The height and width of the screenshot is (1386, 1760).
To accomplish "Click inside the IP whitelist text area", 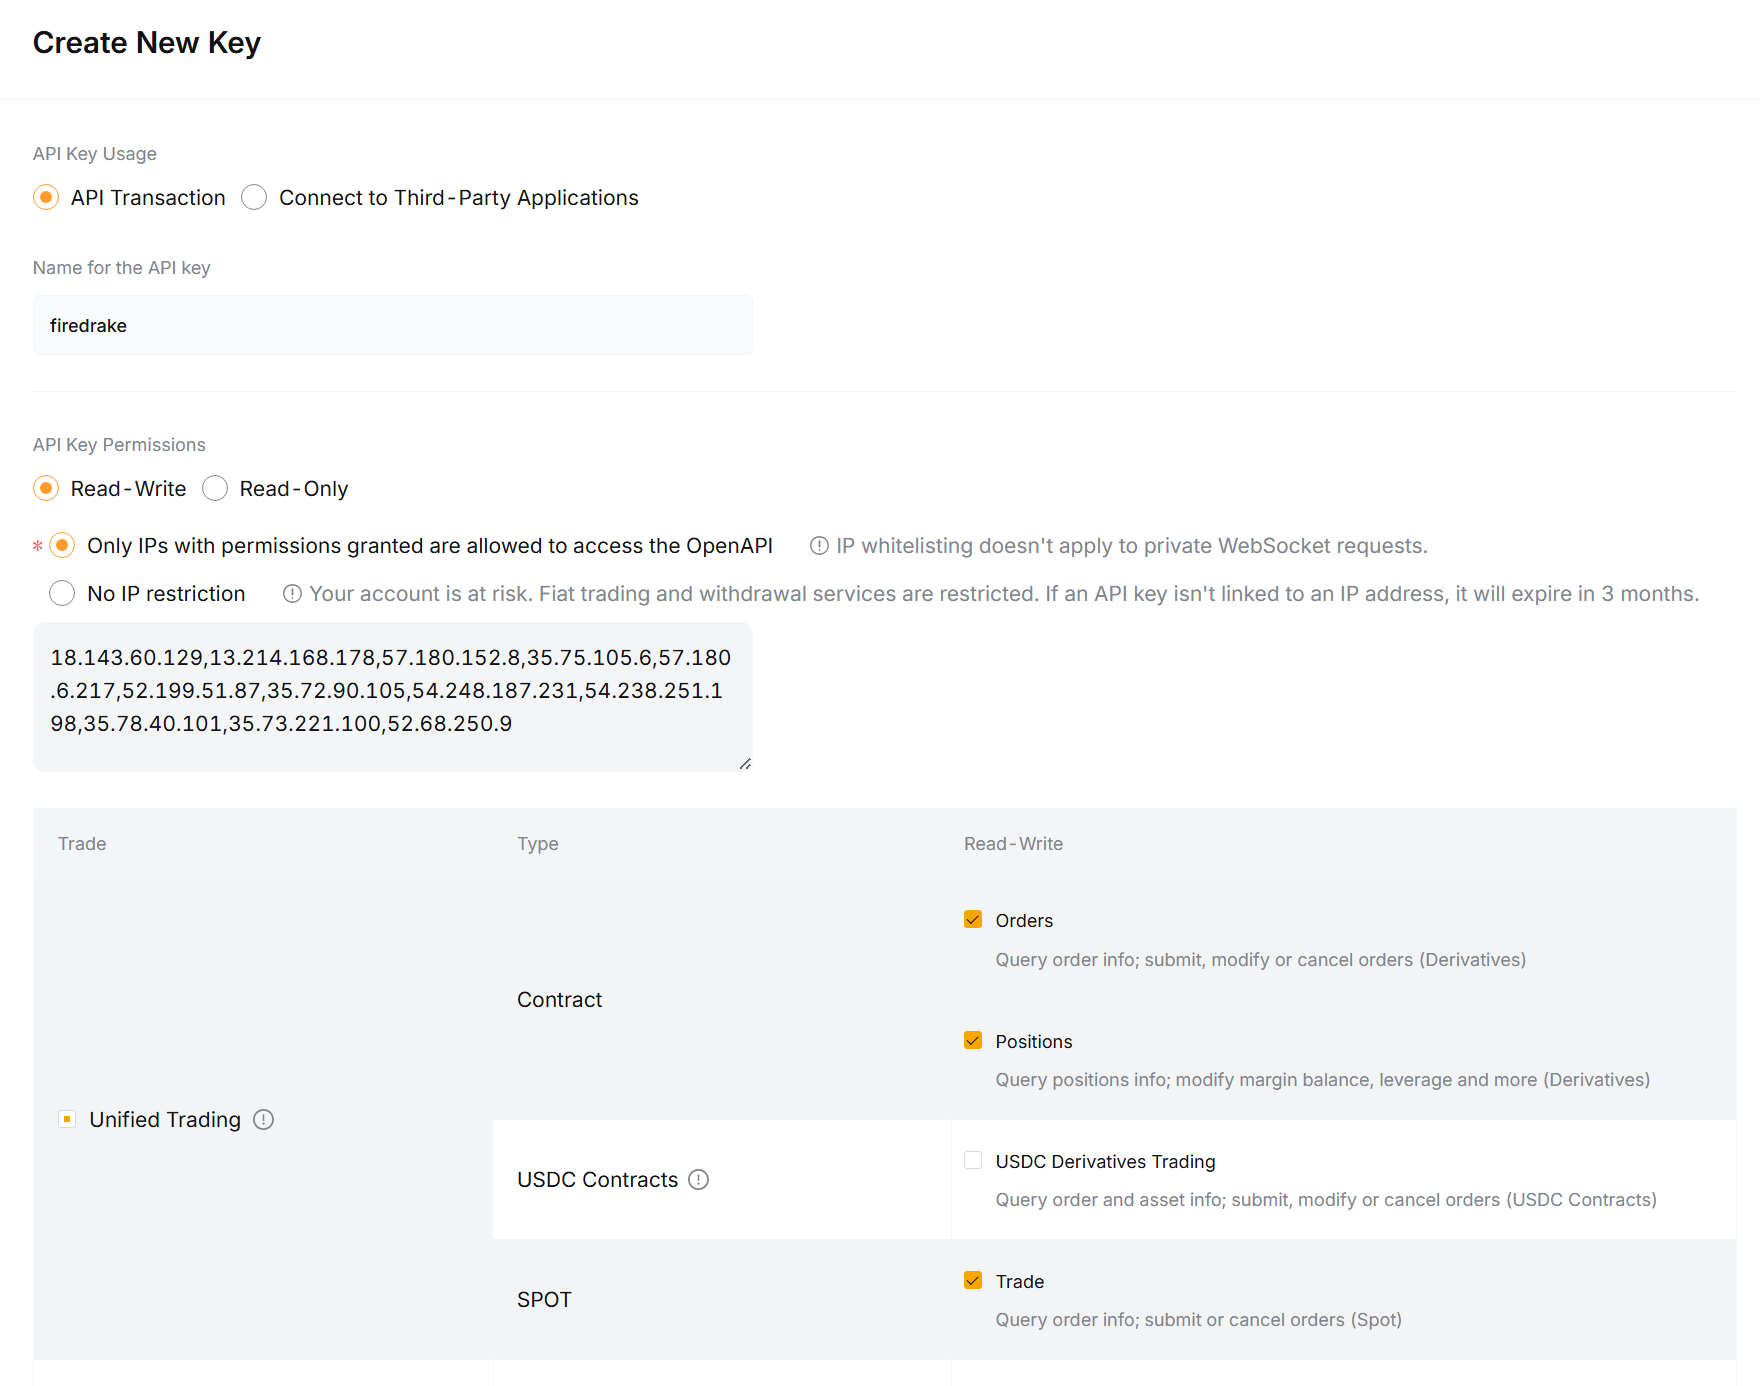I will coord(392,690).
